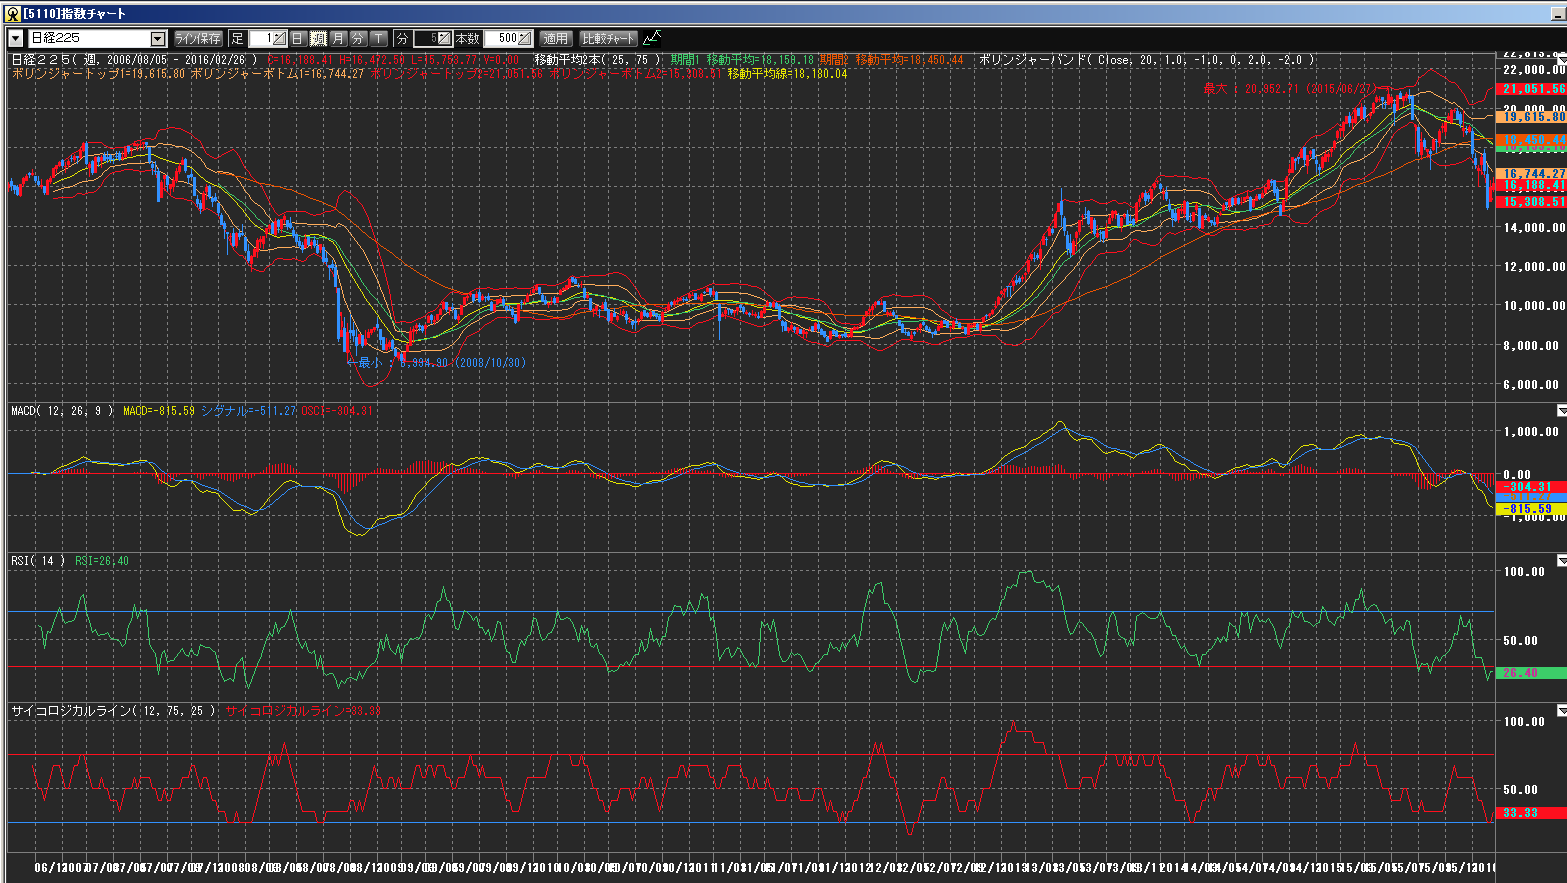Click the 本数 input field showing 500
Screen dimensions: 1567x883
(502, 38)
